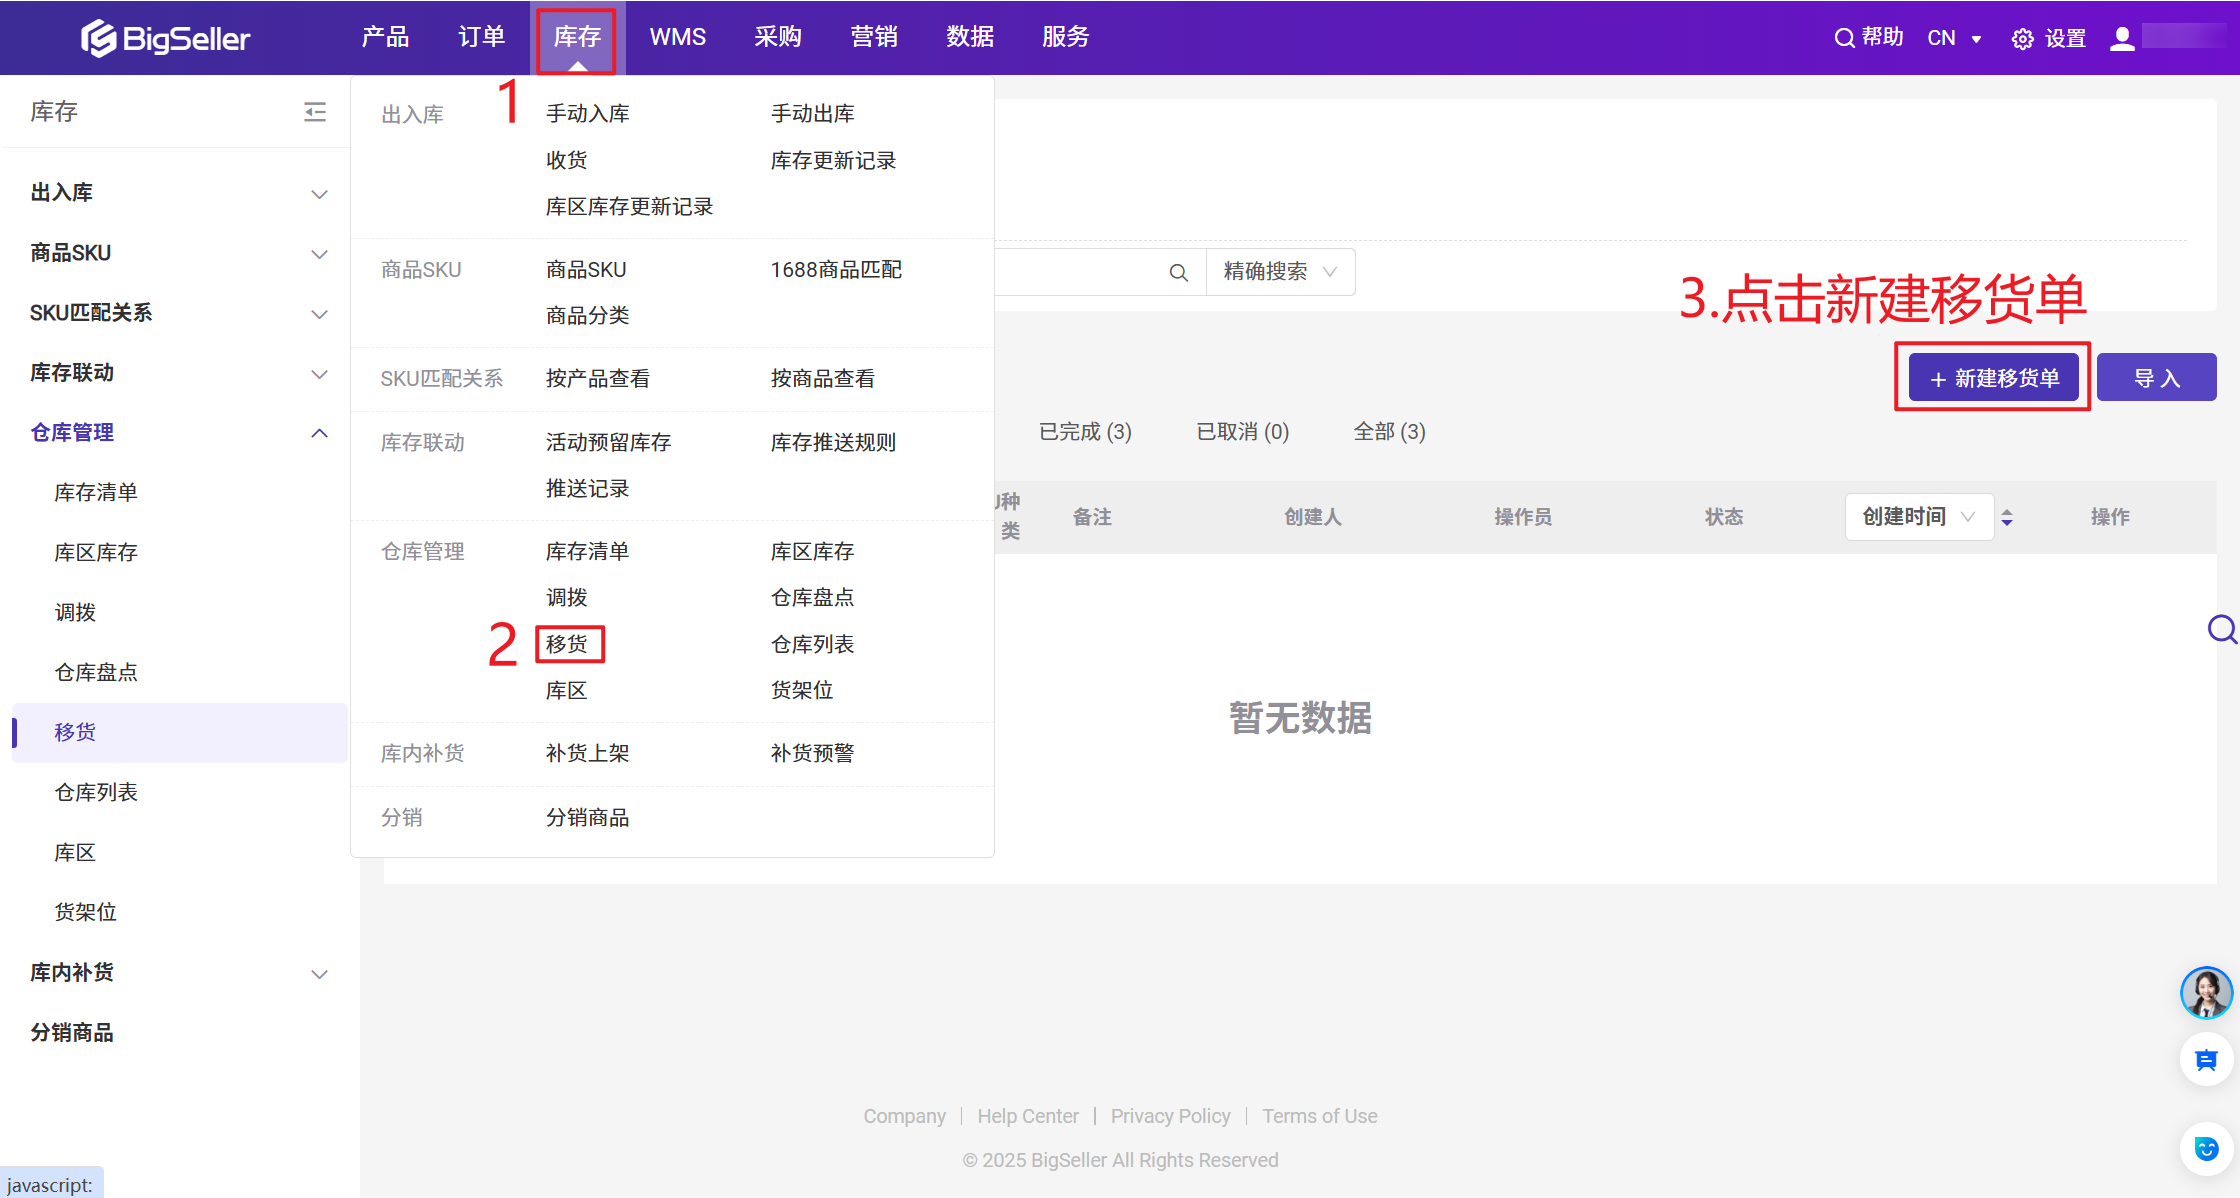Image resolution: width=2240 pixels, height=1198 pixels.
Task: Collapse the 仓库管理 sidebar section
Action: point(319,433)
